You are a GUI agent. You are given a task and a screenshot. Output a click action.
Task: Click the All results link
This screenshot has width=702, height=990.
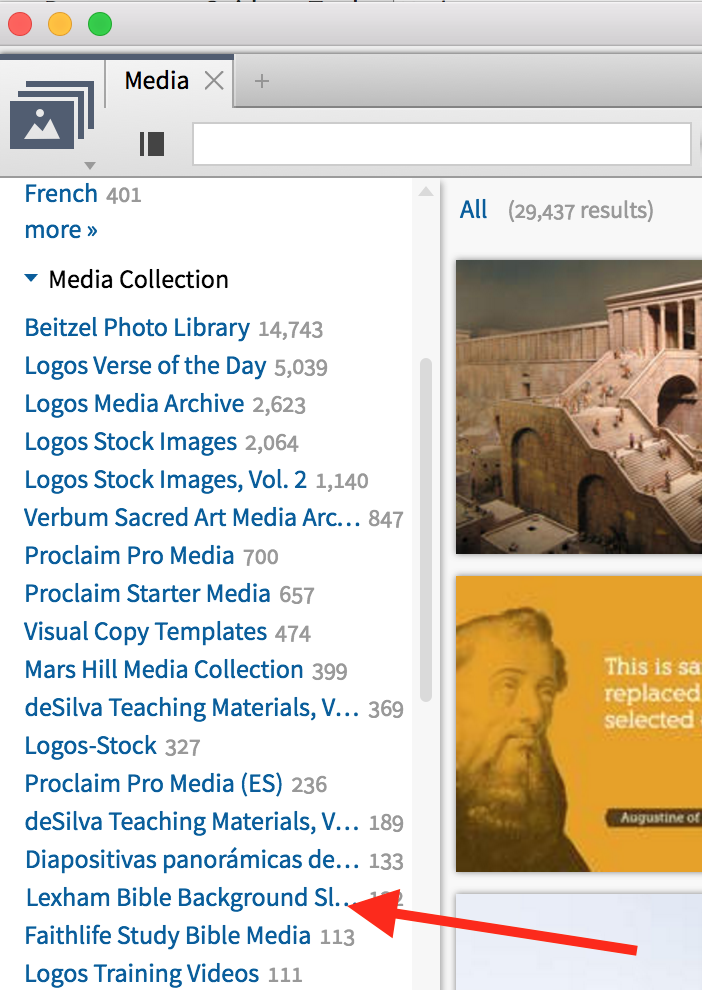[473, 210]
